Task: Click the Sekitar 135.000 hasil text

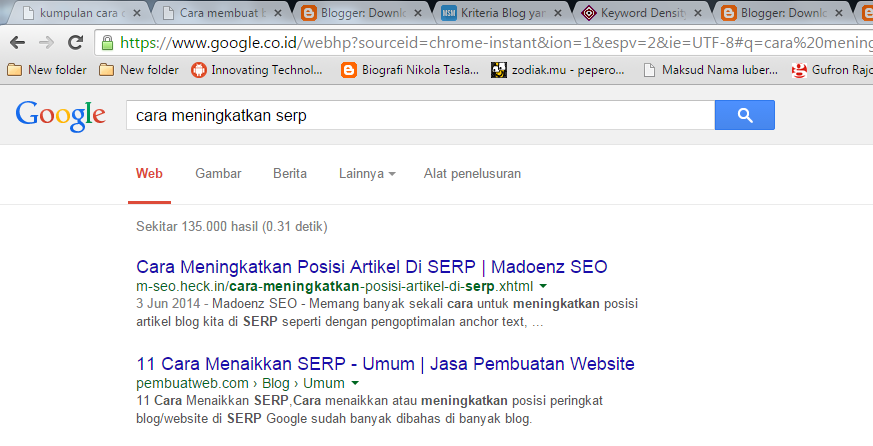Action: [232, 227]
